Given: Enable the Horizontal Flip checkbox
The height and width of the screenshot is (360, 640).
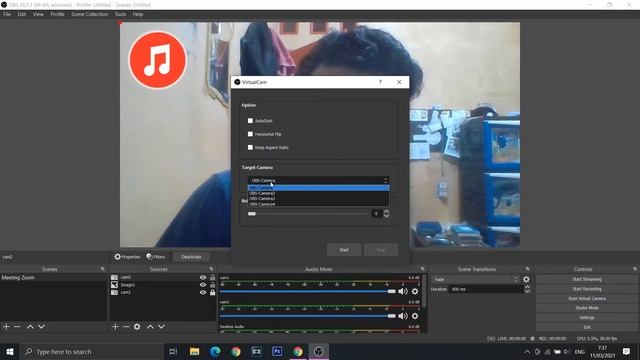Looking at the screenshot, I should click(250, 134).
